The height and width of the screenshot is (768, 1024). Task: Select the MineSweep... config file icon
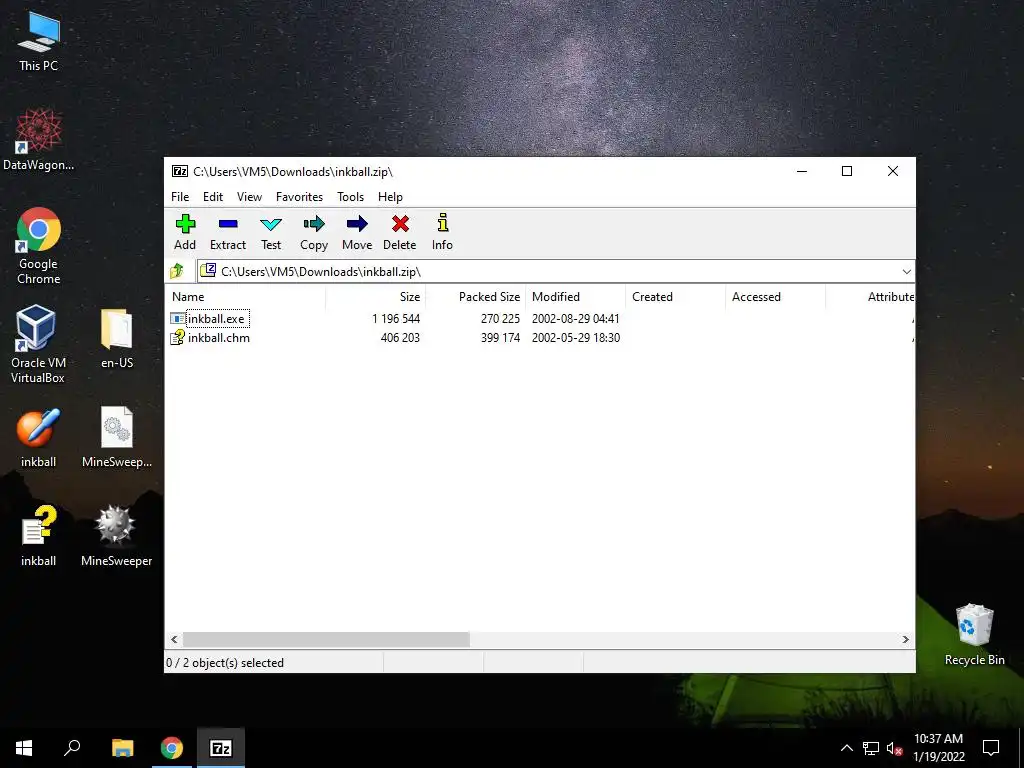point(117,437)
